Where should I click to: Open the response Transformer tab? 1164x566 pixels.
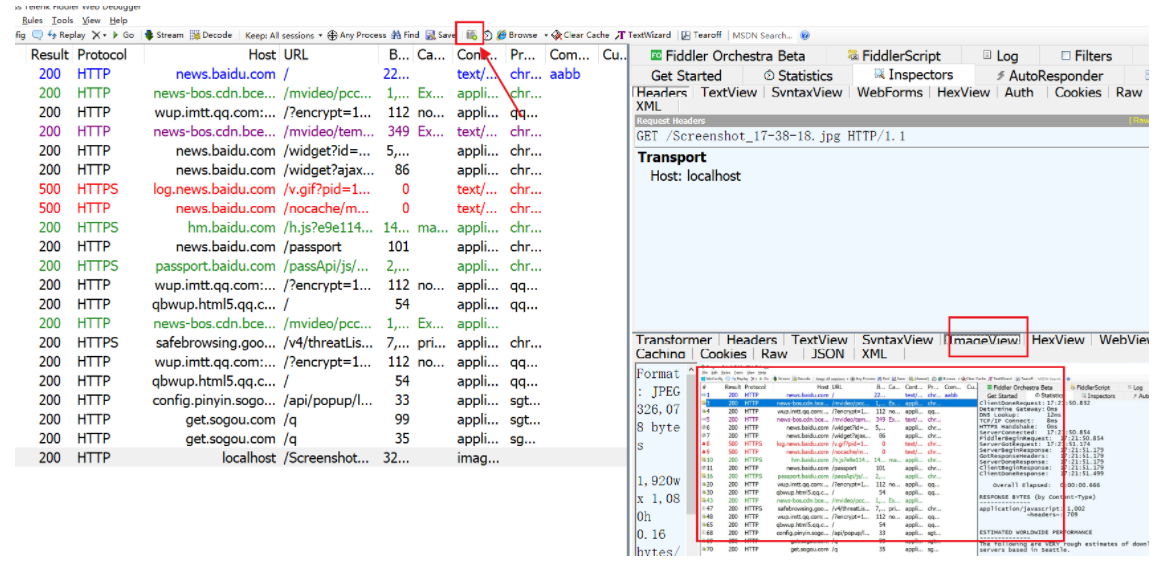pos(674,340)
